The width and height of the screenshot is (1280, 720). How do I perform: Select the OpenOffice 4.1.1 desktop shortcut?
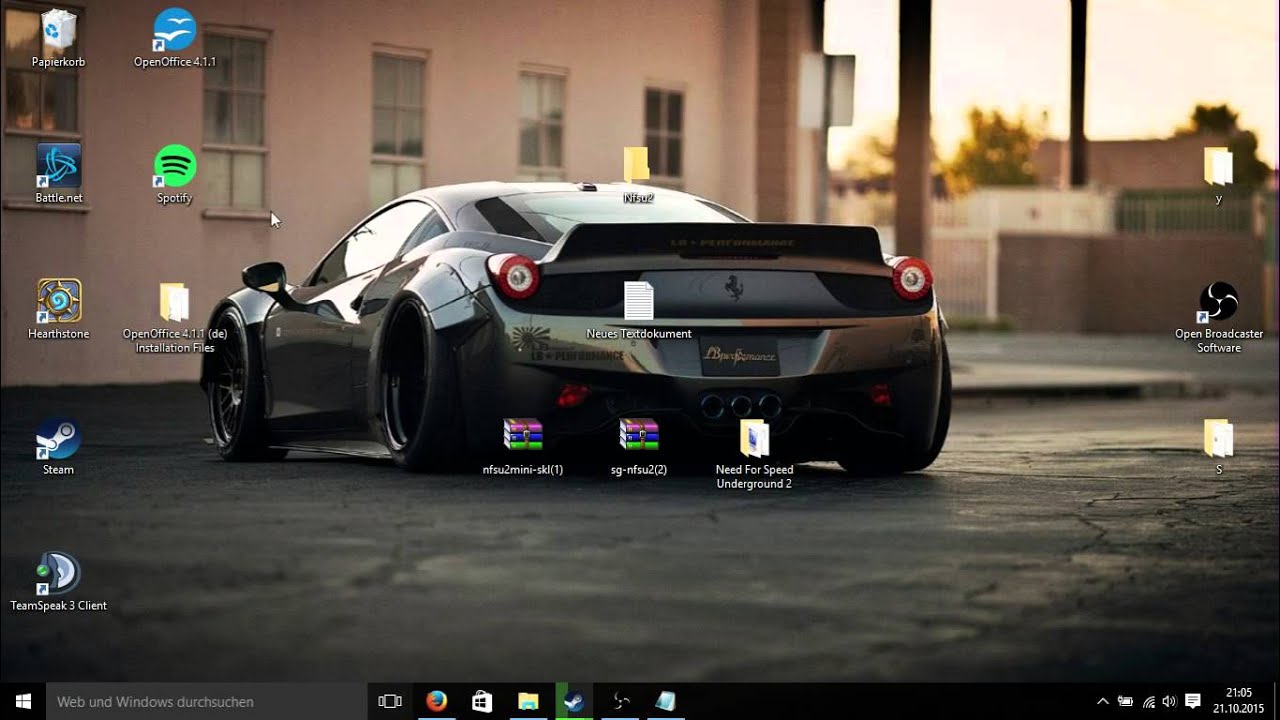(175, 38)
